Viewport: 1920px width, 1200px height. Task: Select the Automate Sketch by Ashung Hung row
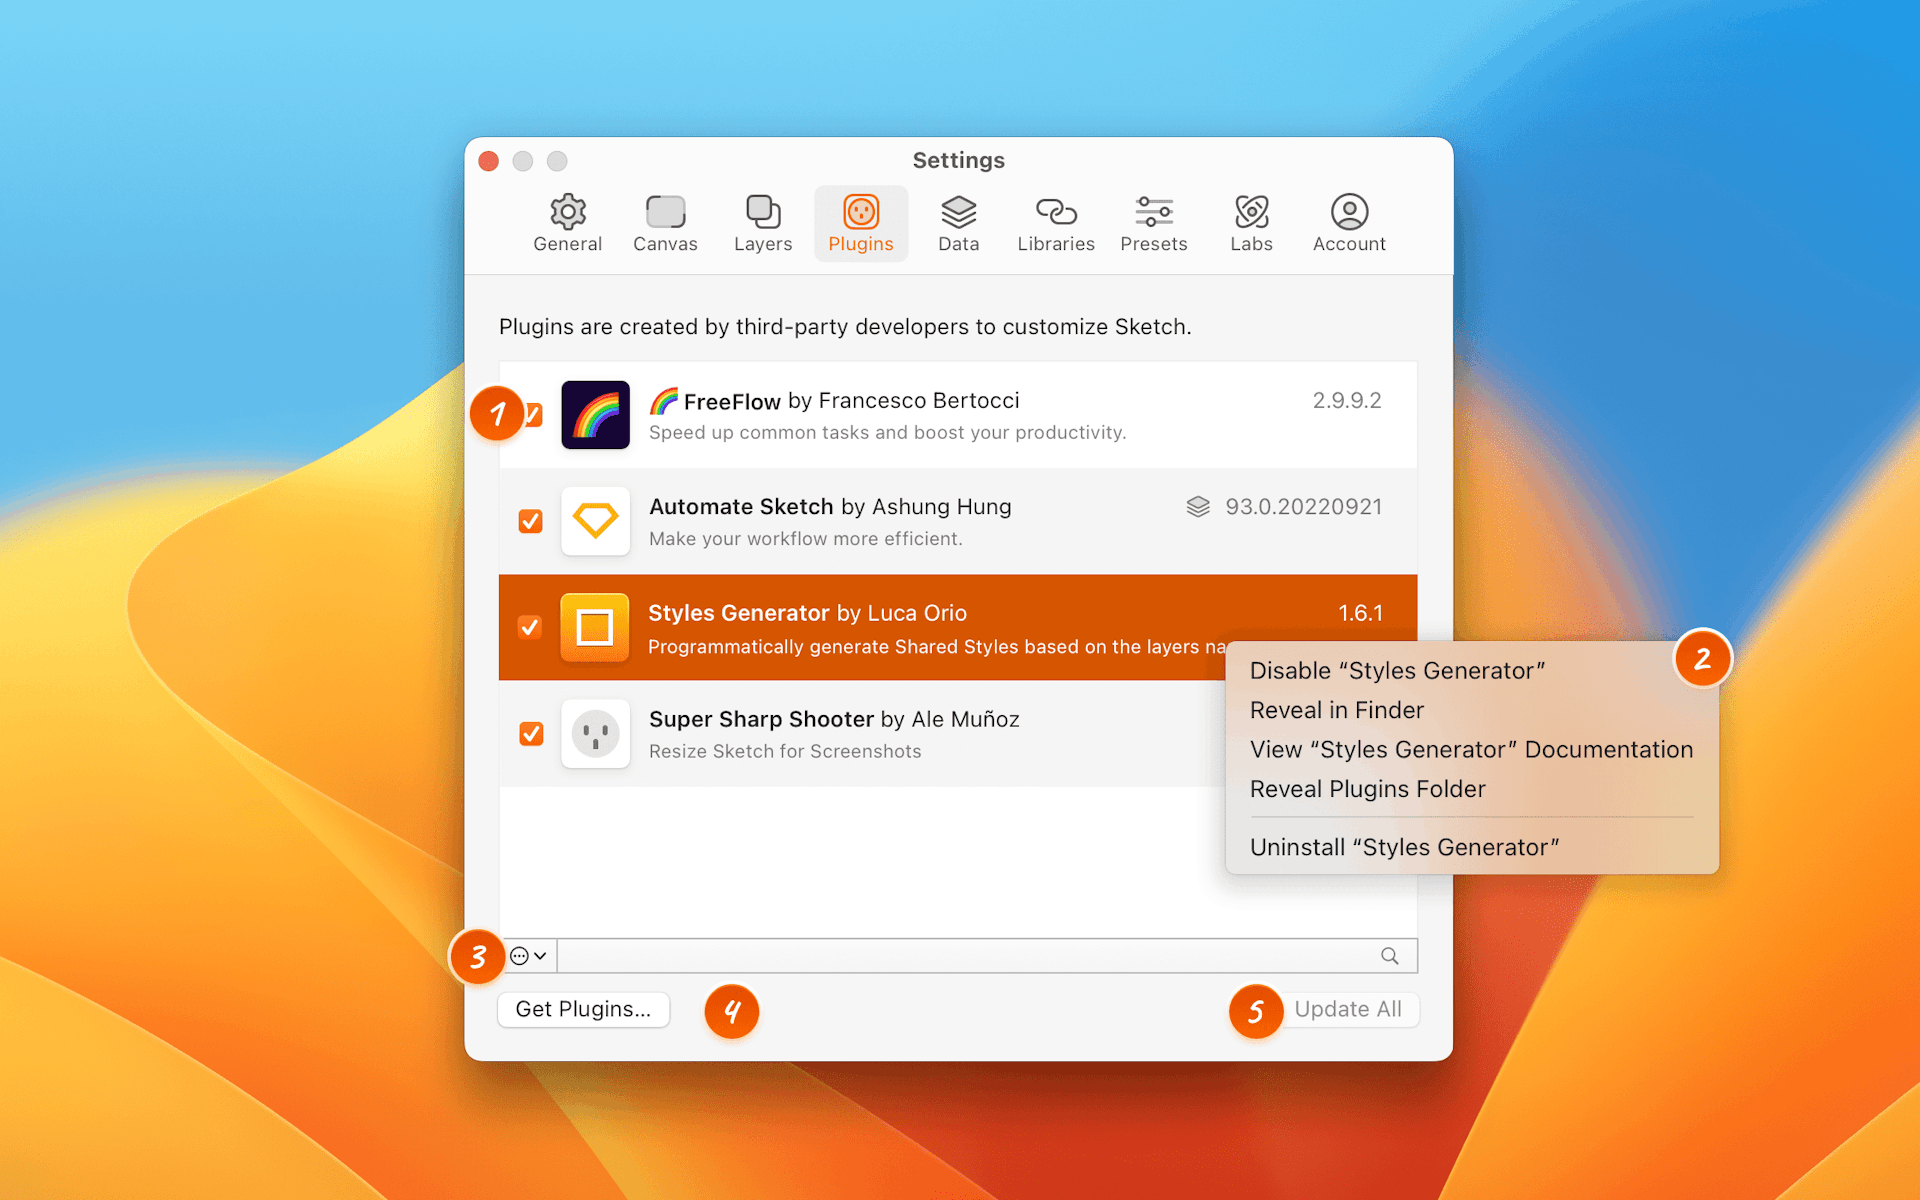958,521
